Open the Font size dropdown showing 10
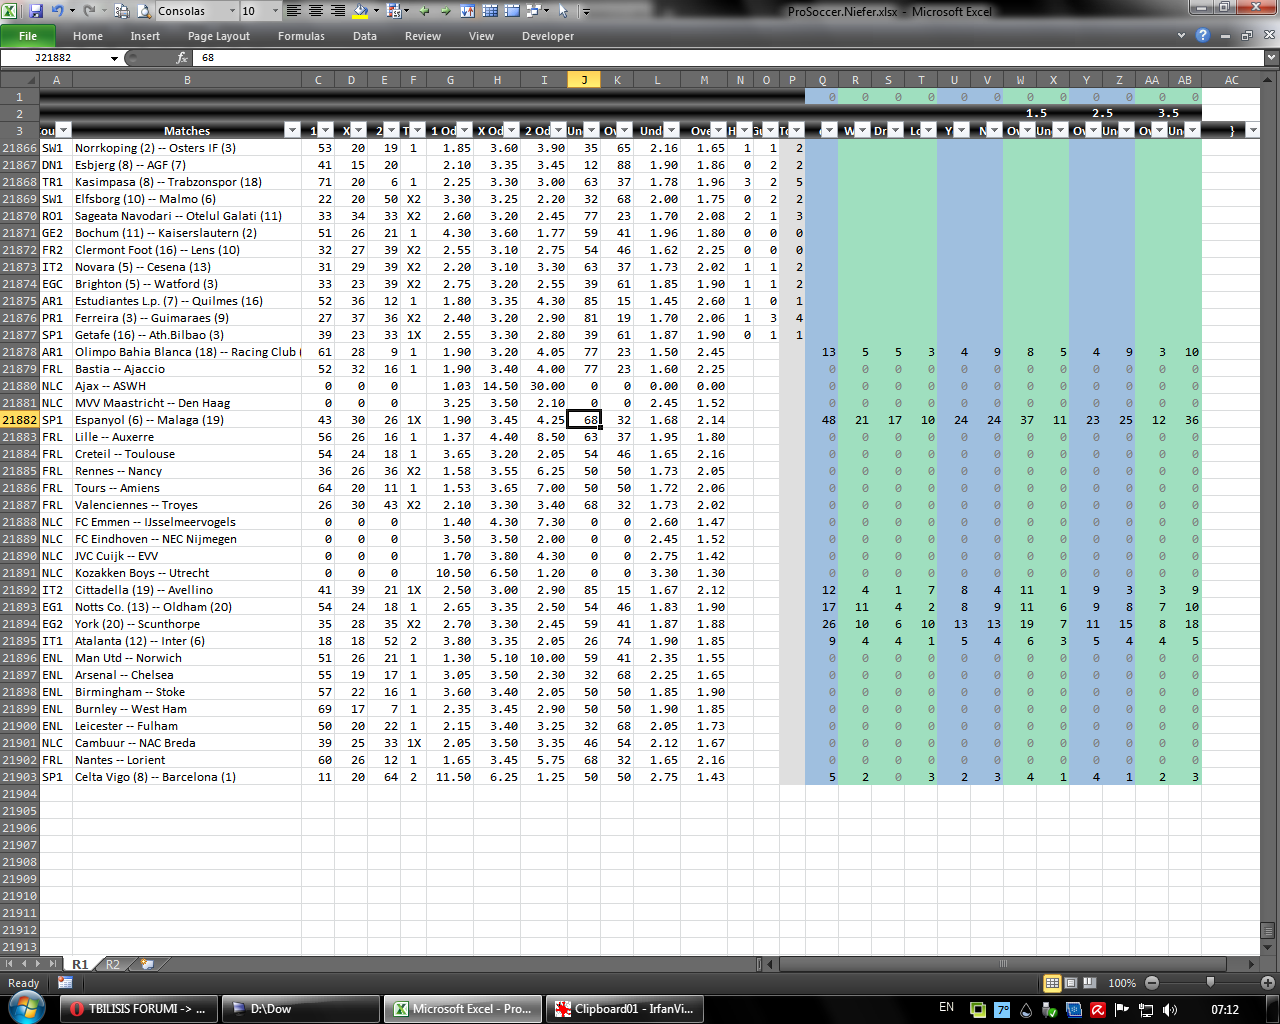The image size is (1280, 1024). tap(275, 11)
